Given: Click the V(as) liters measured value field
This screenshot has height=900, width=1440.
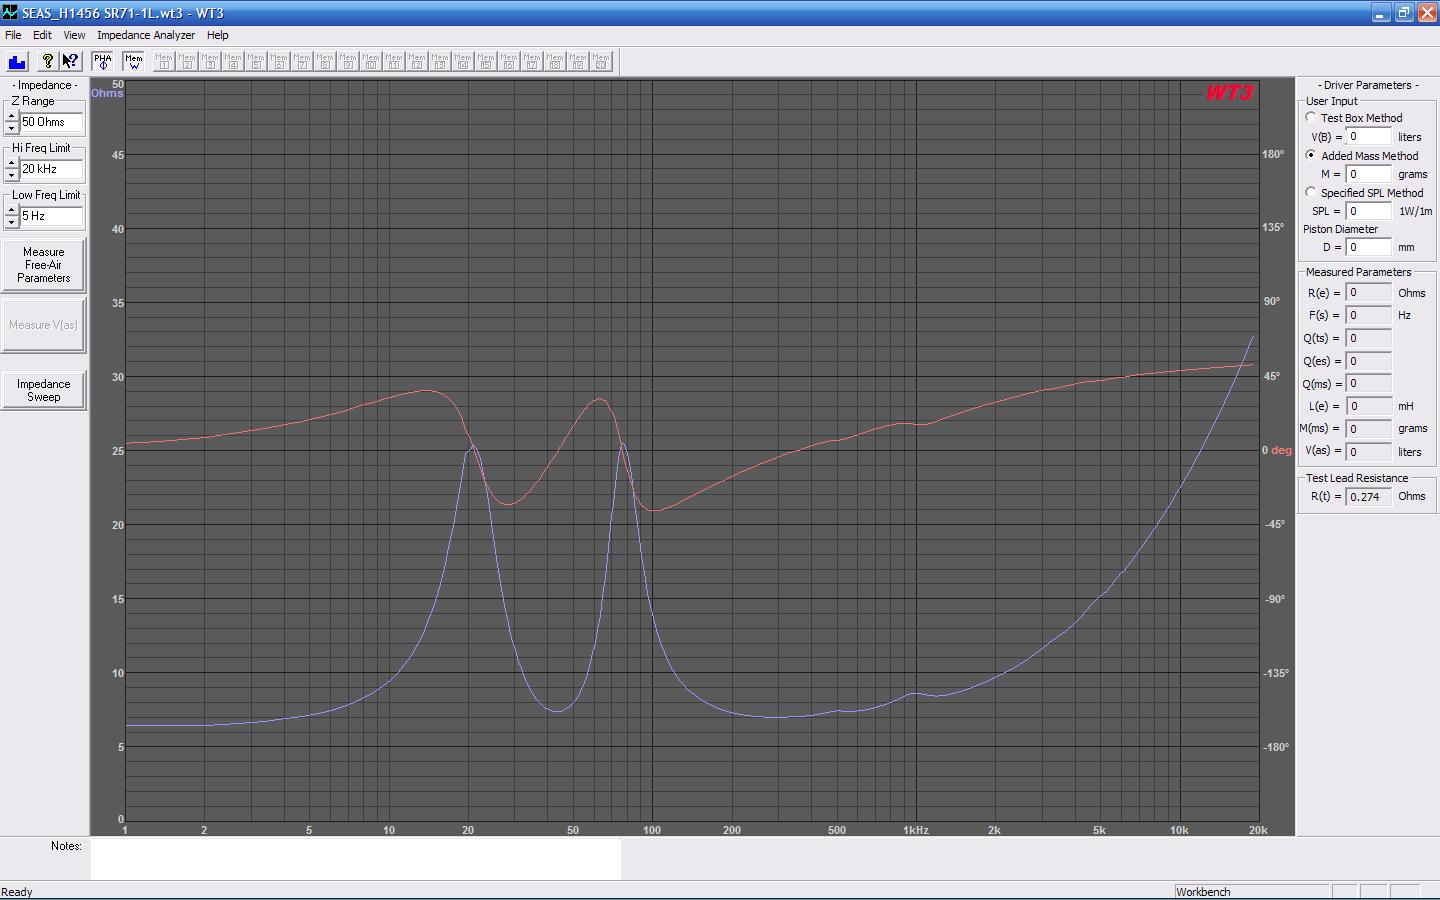Looking at the screenshot, I should 1369,451.
